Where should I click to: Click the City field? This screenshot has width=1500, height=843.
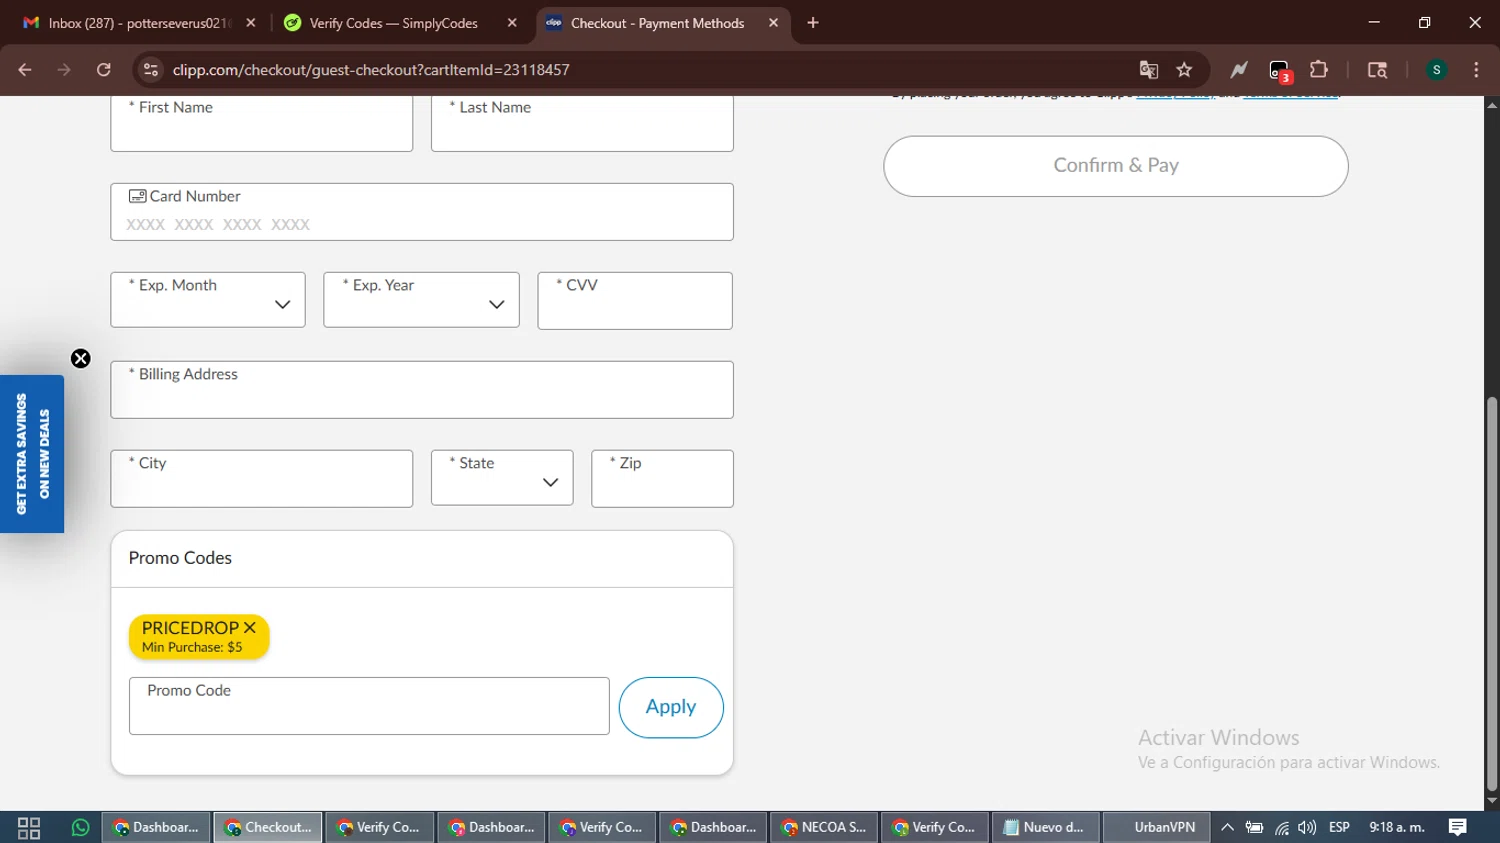coord(262,478)
